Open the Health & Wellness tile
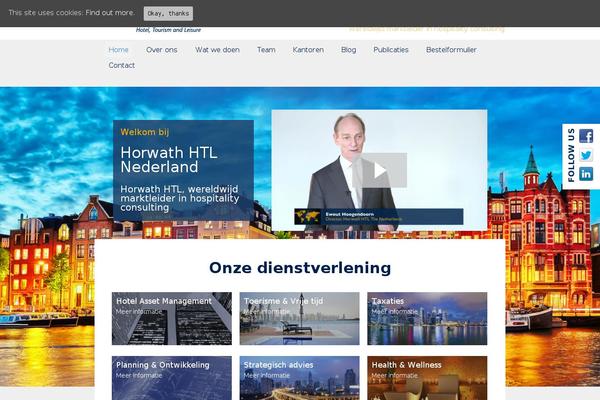600x400 pixels. point(427,378)
